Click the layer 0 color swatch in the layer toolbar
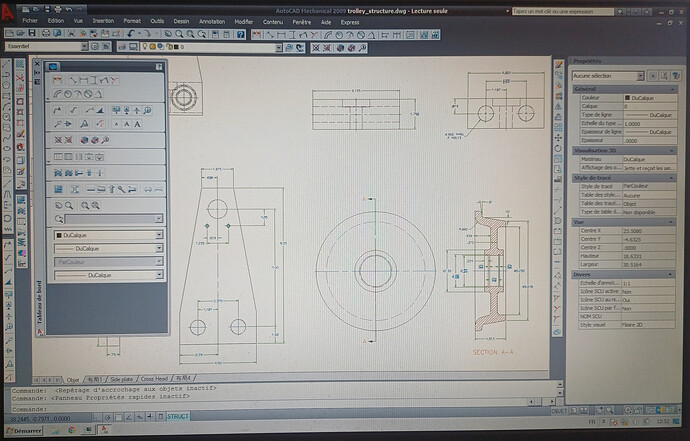 pyautogui.click(x=176, y=47)
